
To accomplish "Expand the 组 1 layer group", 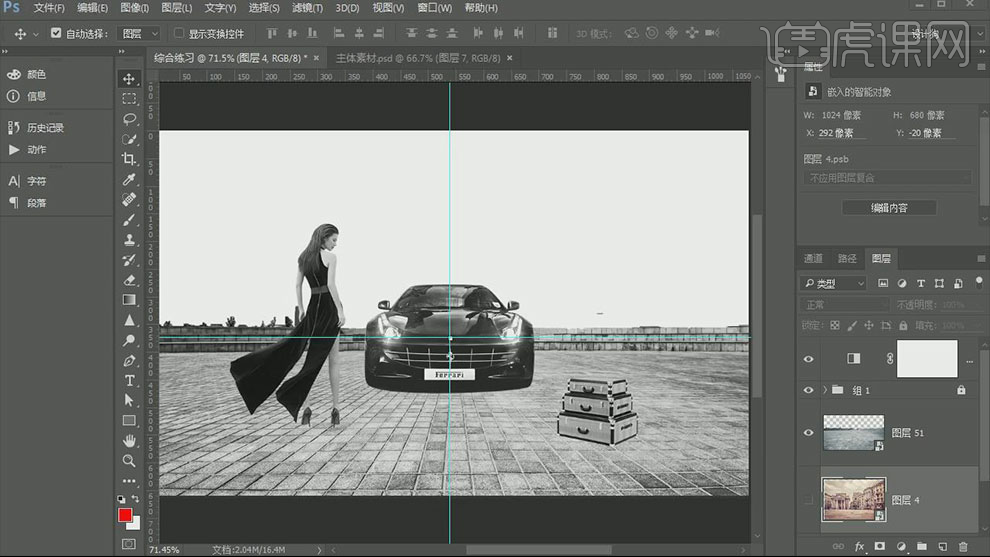I will (825, 390).
